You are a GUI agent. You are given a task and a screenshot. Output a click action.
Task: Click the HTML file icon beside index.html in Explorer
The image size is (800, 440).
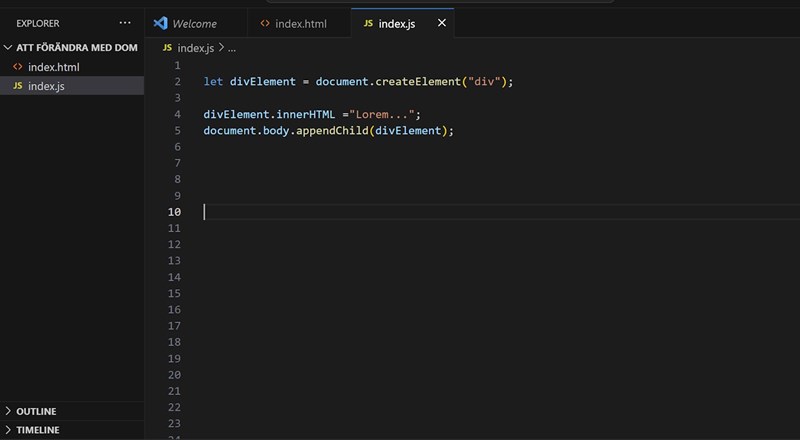coord(17,67)
